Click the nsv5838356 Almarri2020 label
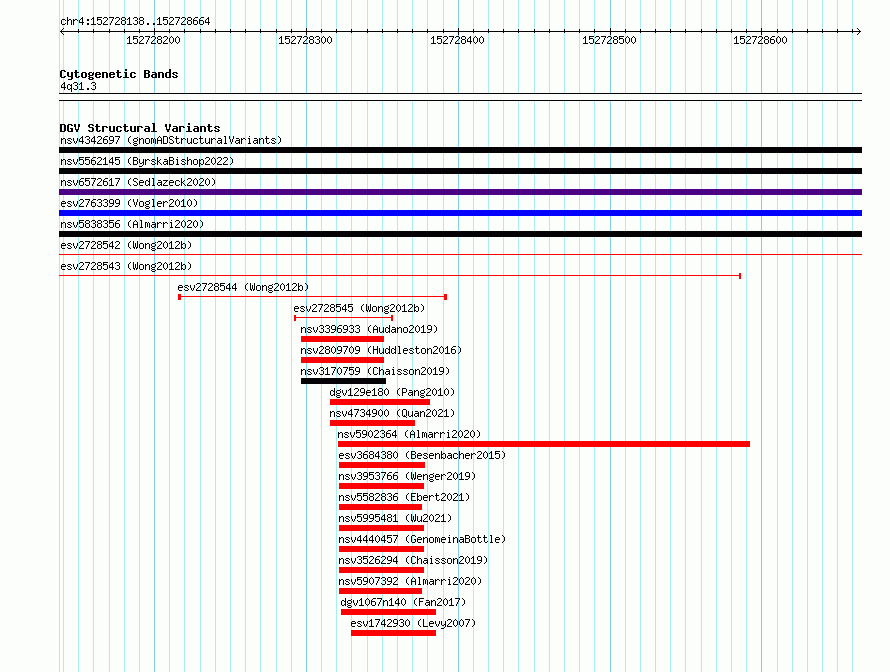The width and height of the screenshot is (890, 672). pyautogui.click(x=132, y=224)
